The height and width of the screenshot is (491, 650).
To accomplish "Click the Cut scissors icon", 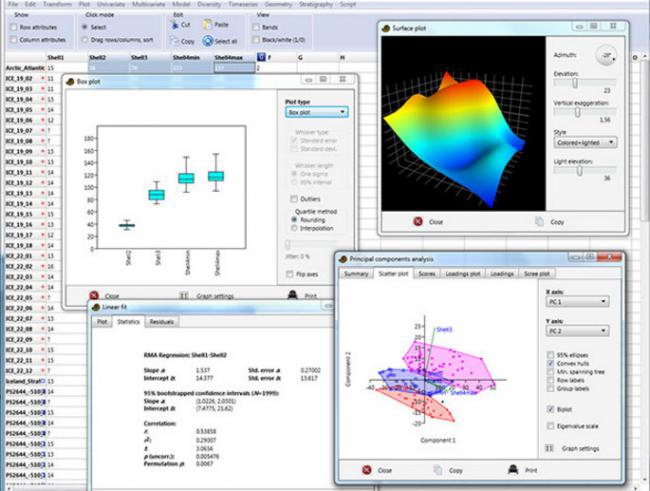I will (175, 25).
